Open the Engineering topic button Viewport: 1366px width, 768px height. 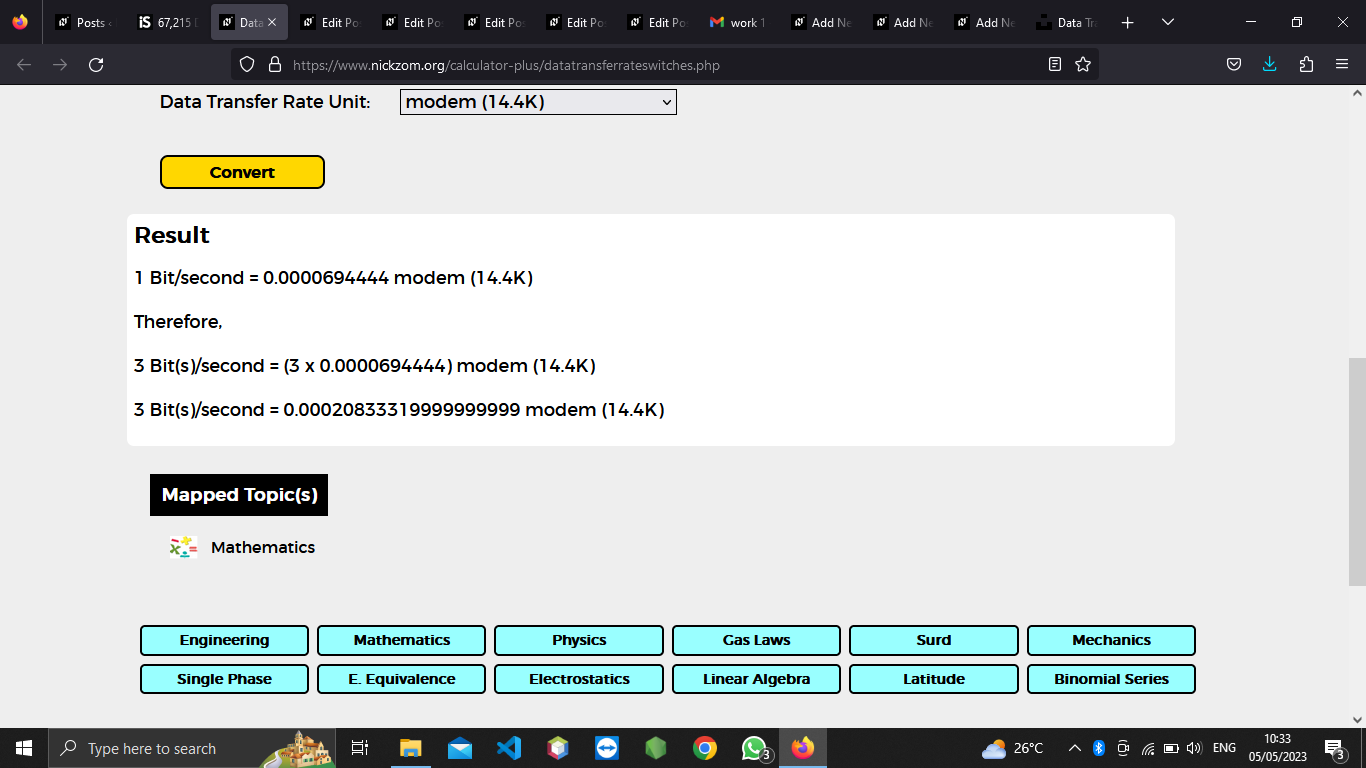pyautogui.click(x=224, y=640)
